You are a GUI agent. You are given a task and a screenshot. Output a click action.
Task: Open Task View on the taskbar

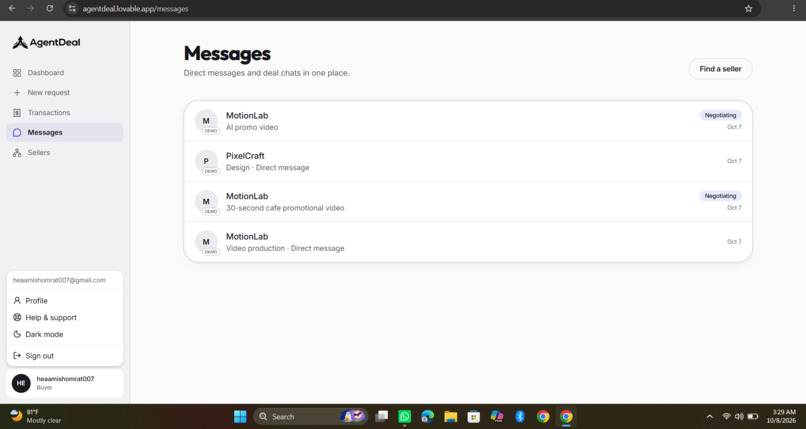click(x=381, y=416)
